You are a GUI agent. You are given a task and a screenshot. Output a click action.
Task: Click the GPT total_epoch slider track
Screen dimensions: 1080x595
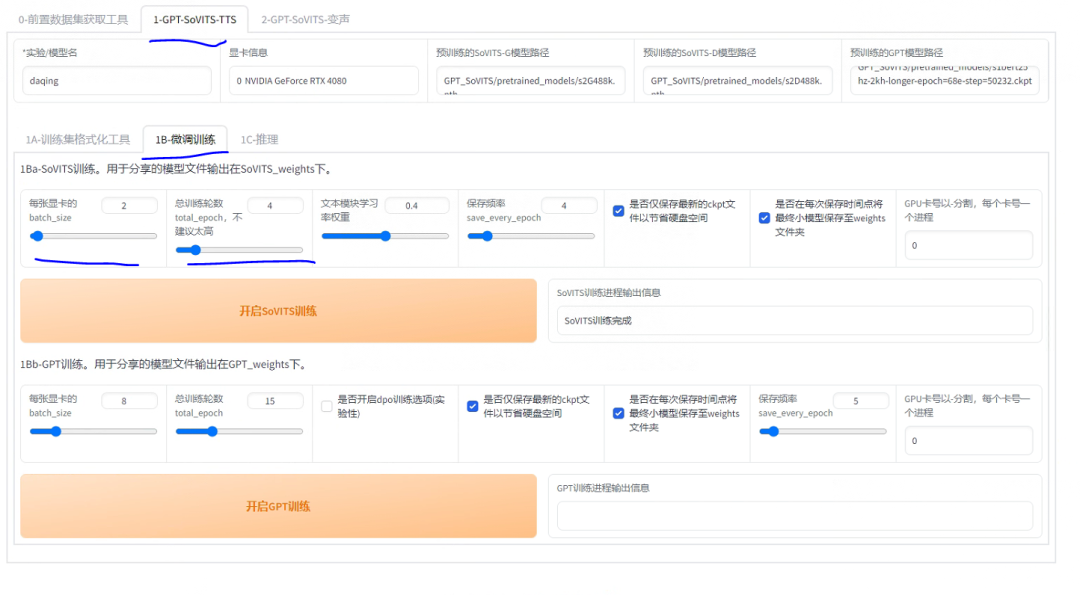tap(240, 432)
